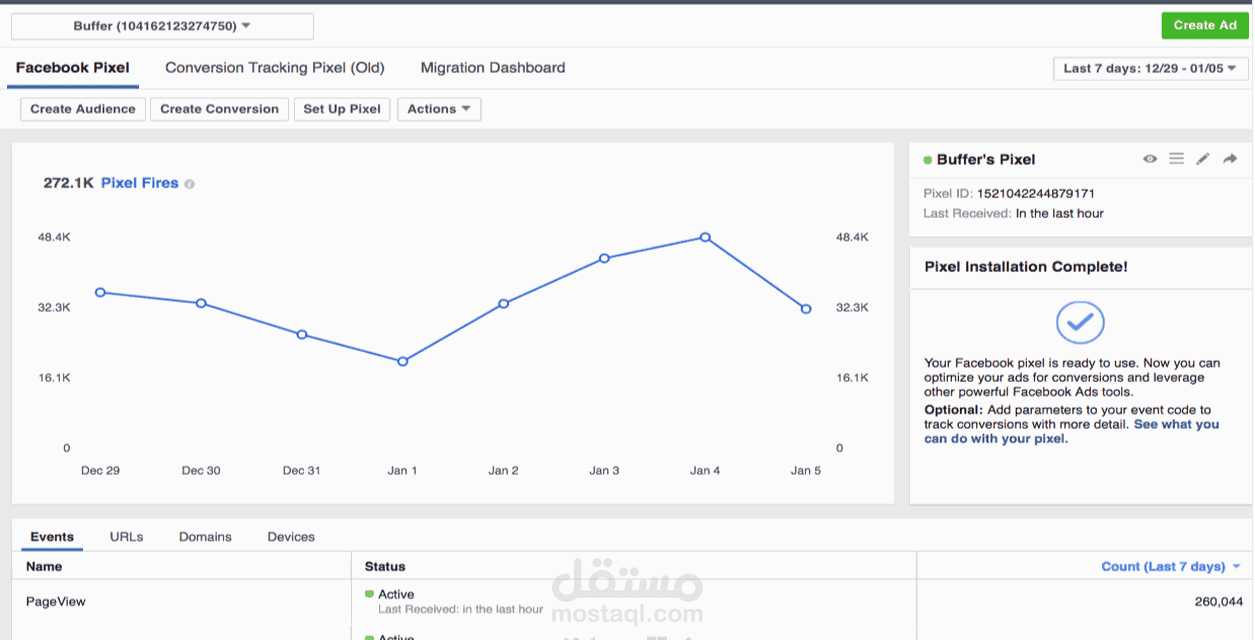Click the blue checkmark circle icon
This screenshot has height=640, width=1255.
tap(1080, 323)
